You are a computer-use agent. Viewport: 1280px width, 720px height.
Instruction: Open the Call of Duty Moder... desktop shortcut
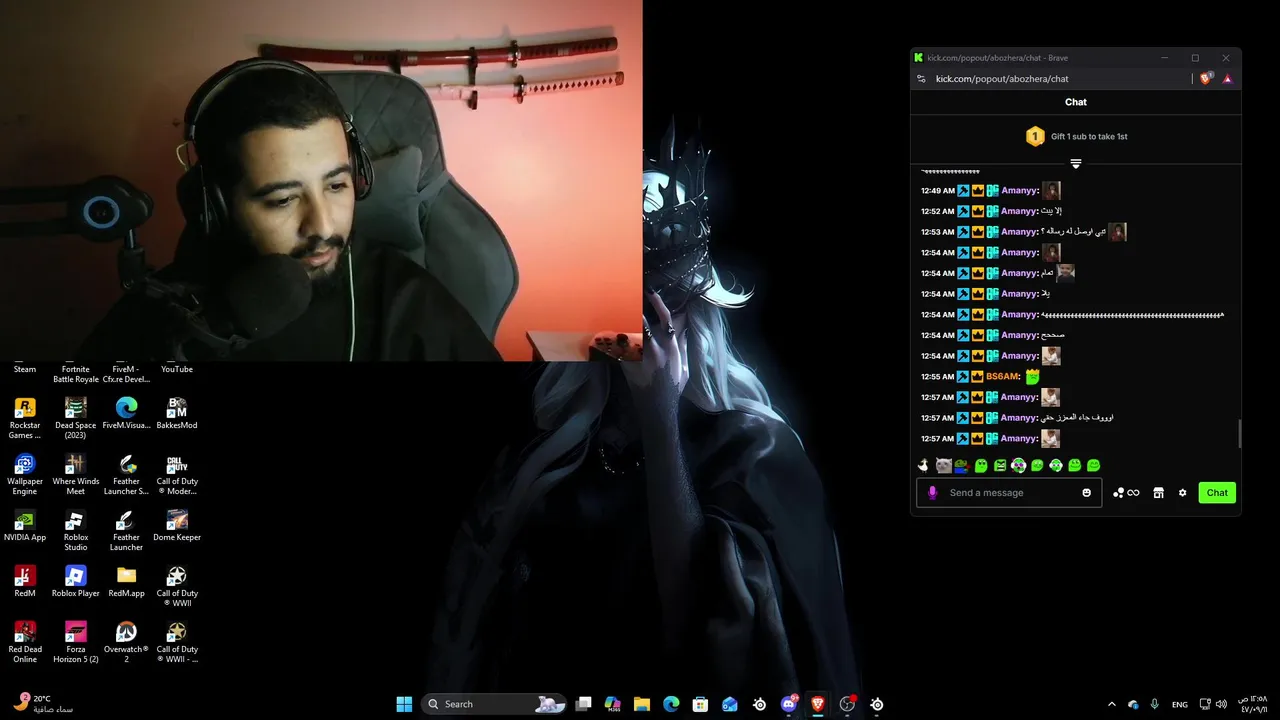pyautogui.click(x=176, y=474)
